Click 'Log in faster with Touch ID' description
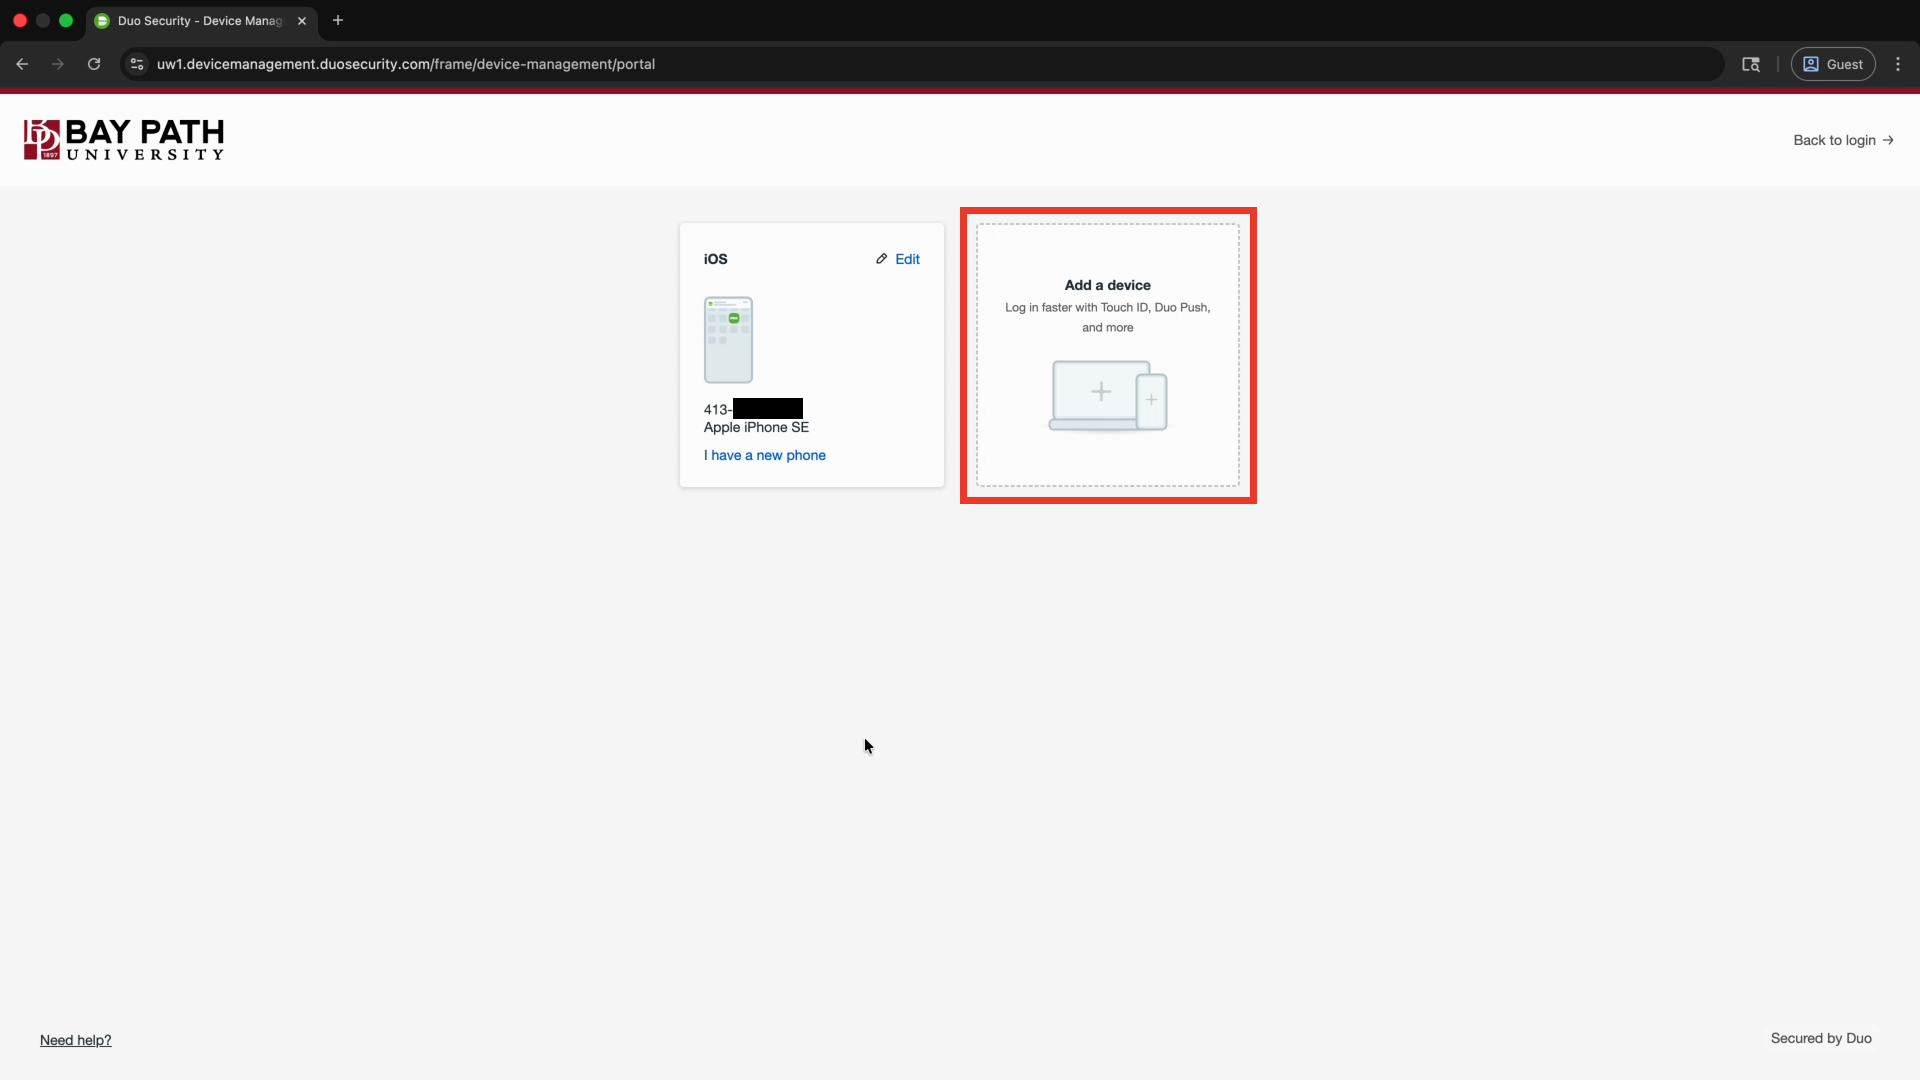Screen dimensions: 1920x1080 (x=1108, y=317)
